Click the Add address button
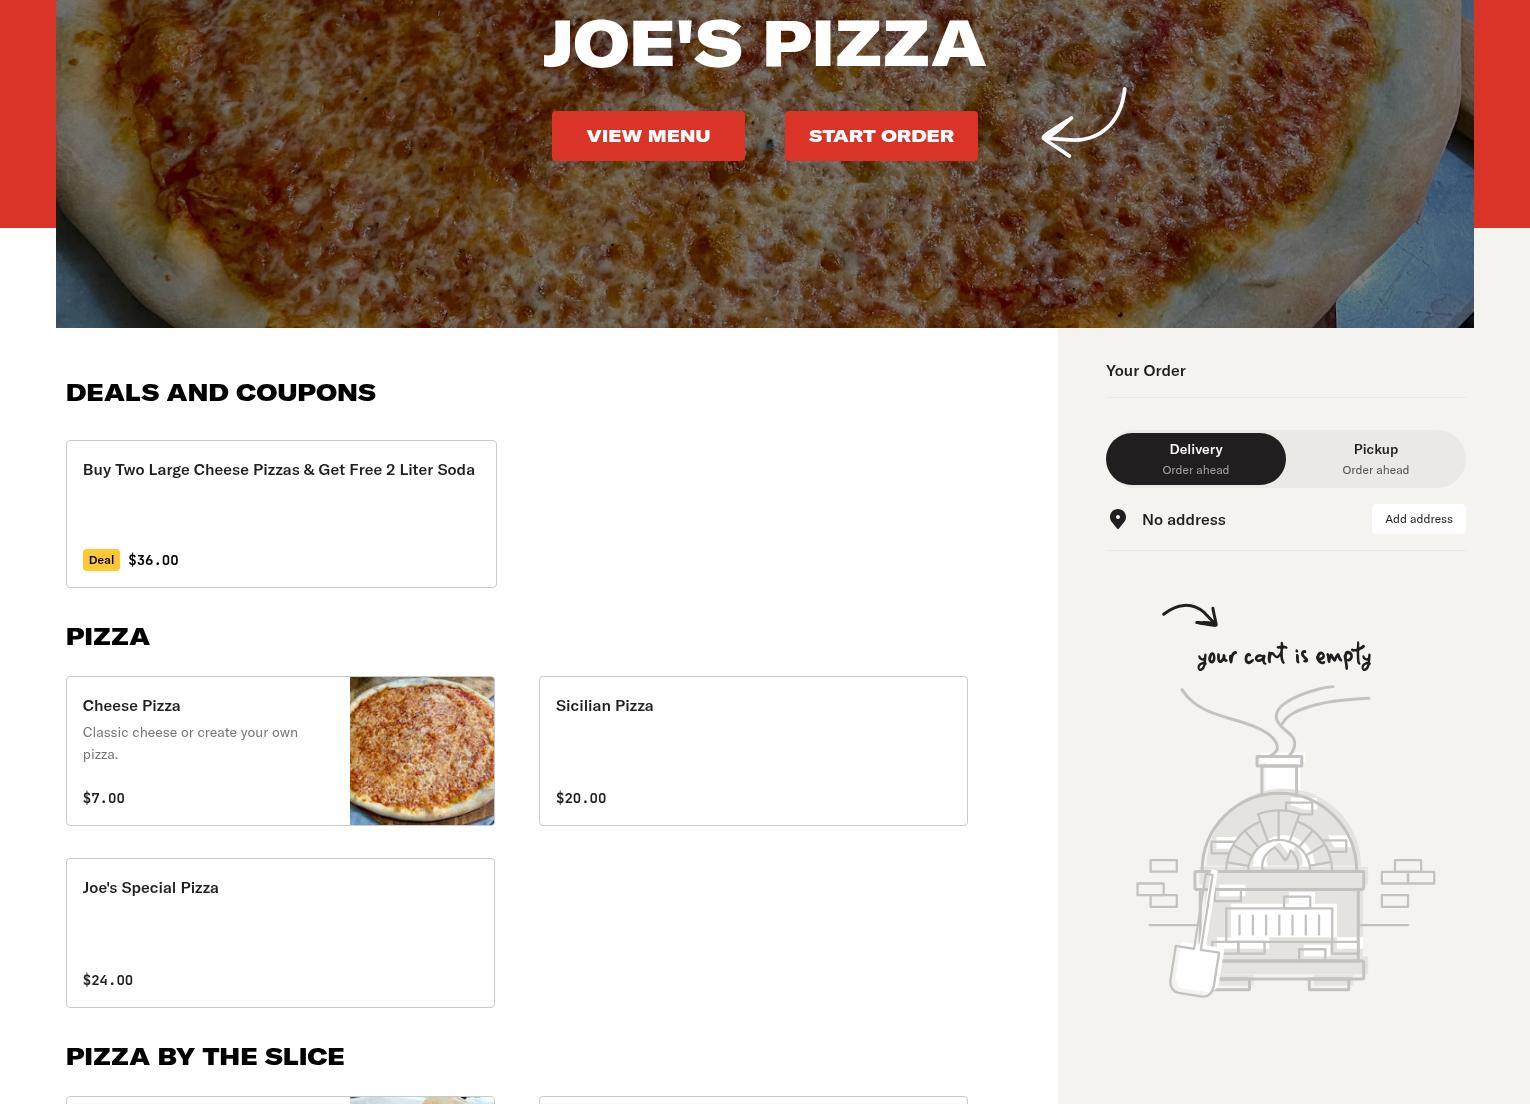This screenshot has width=1530, height=1104. click(1419, 519)
